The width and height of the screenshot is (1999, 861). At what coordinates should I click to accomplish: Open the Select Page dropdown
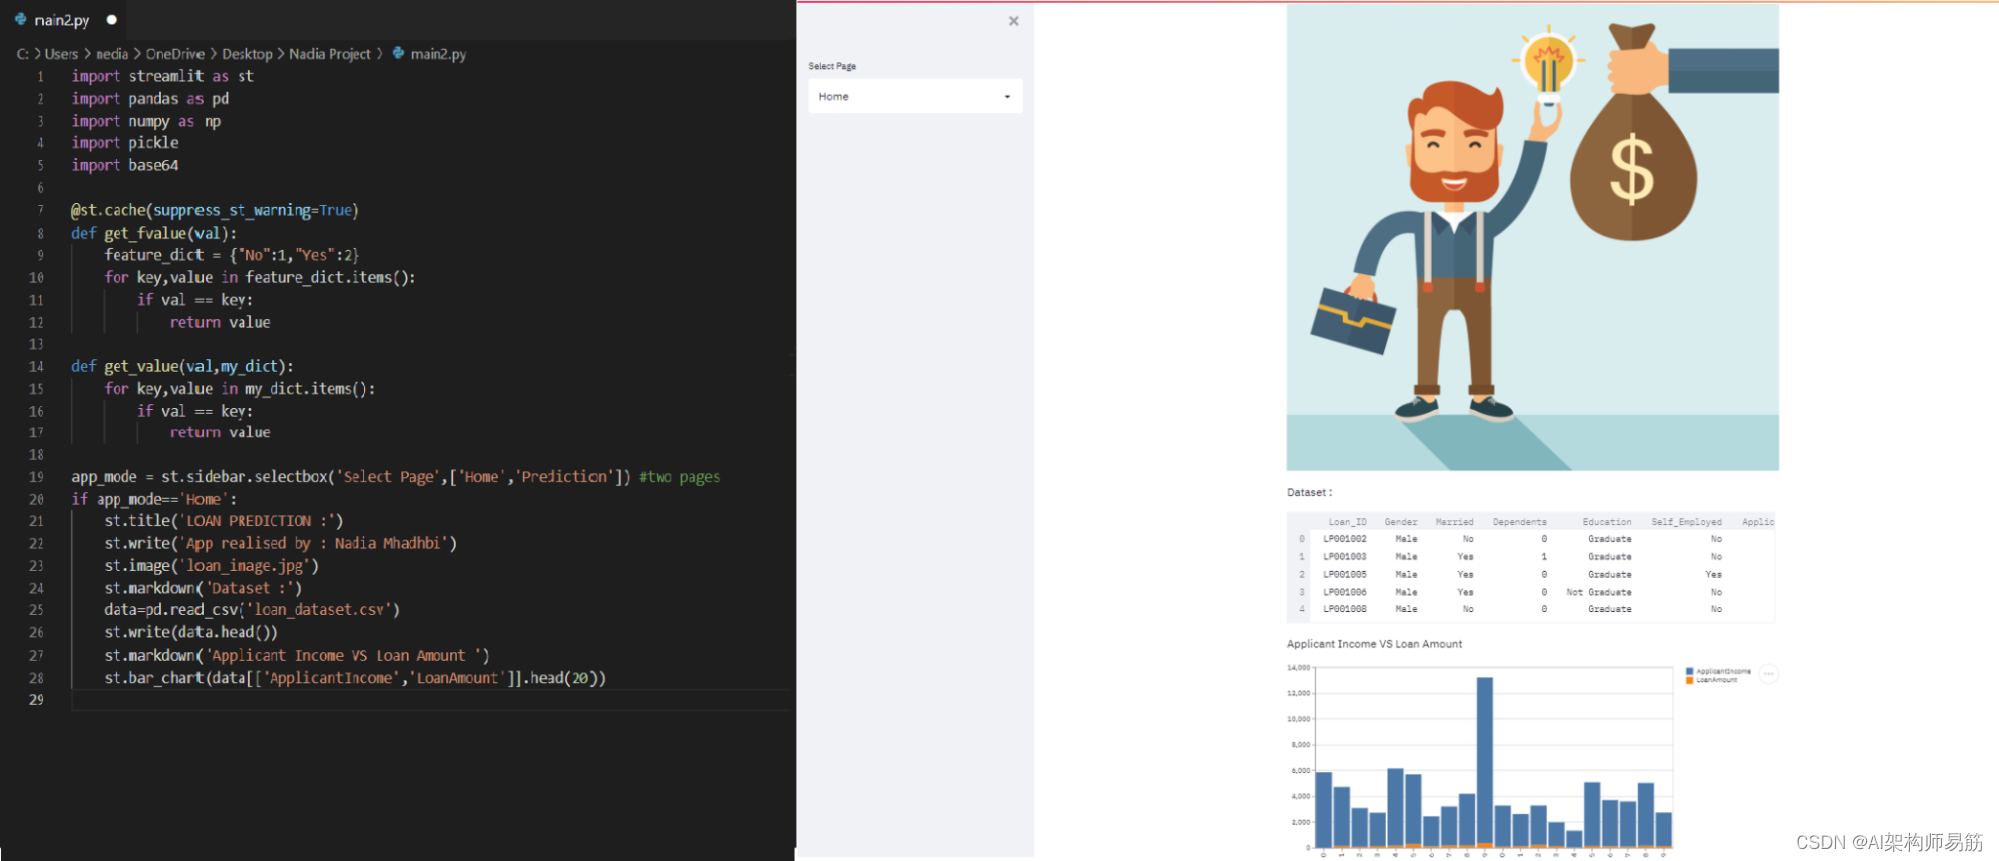pos(915,96)
